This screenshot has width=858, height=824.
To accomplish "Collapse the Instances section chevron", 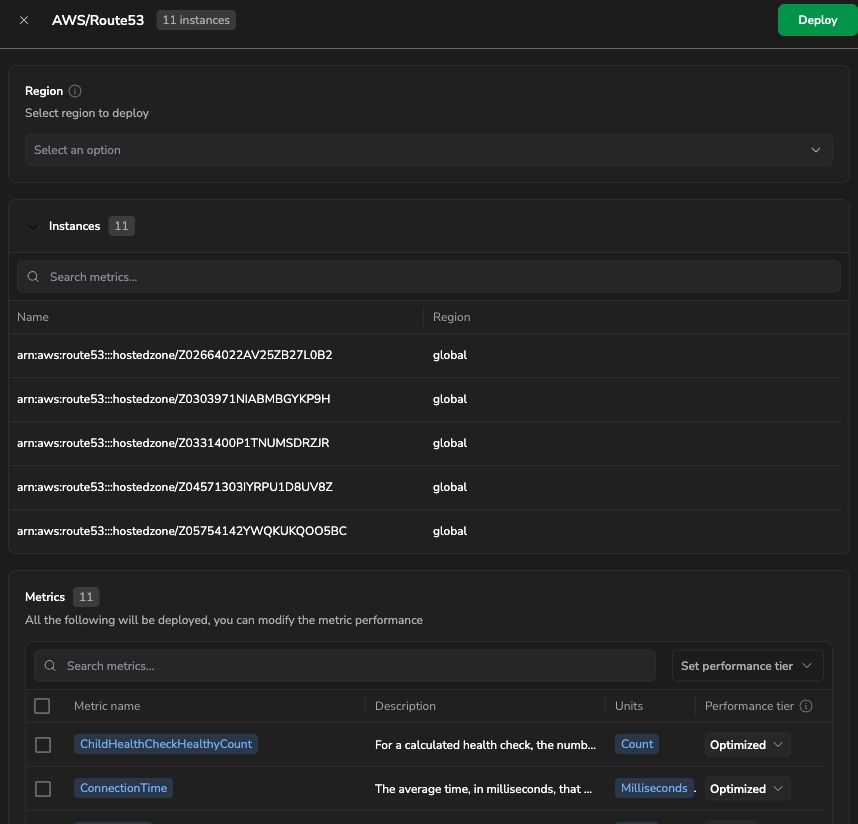I will 33,227.
